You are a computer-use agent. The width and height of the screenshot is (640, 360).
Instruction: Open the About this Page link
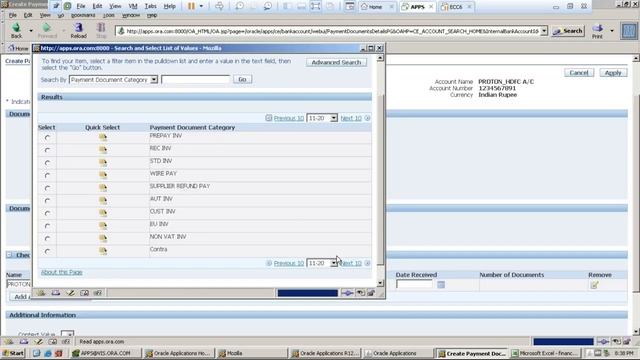(x=62, y=272)
